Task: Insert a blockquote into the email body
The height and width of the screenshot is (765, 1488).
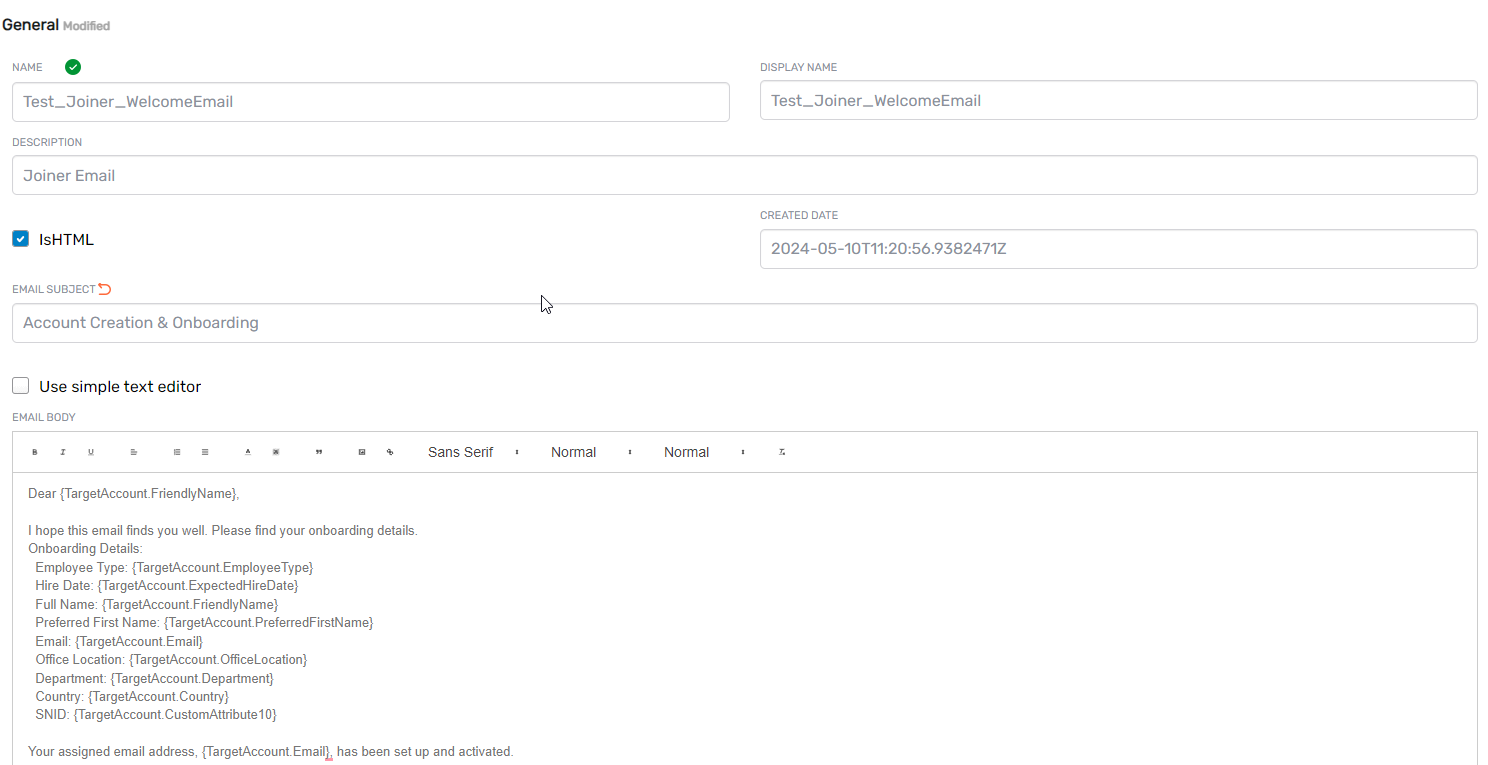Action: pos(318,452)
